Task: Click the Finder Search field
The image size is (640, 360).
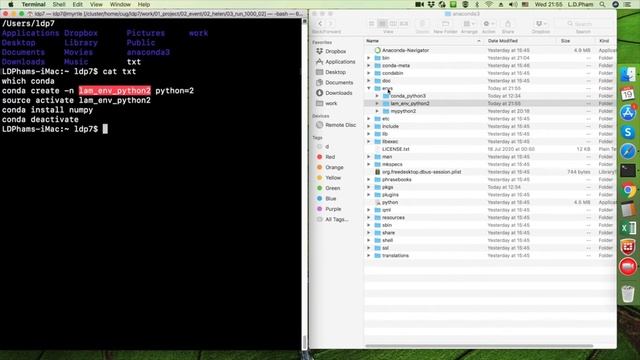Action: (x=583, y=24)
